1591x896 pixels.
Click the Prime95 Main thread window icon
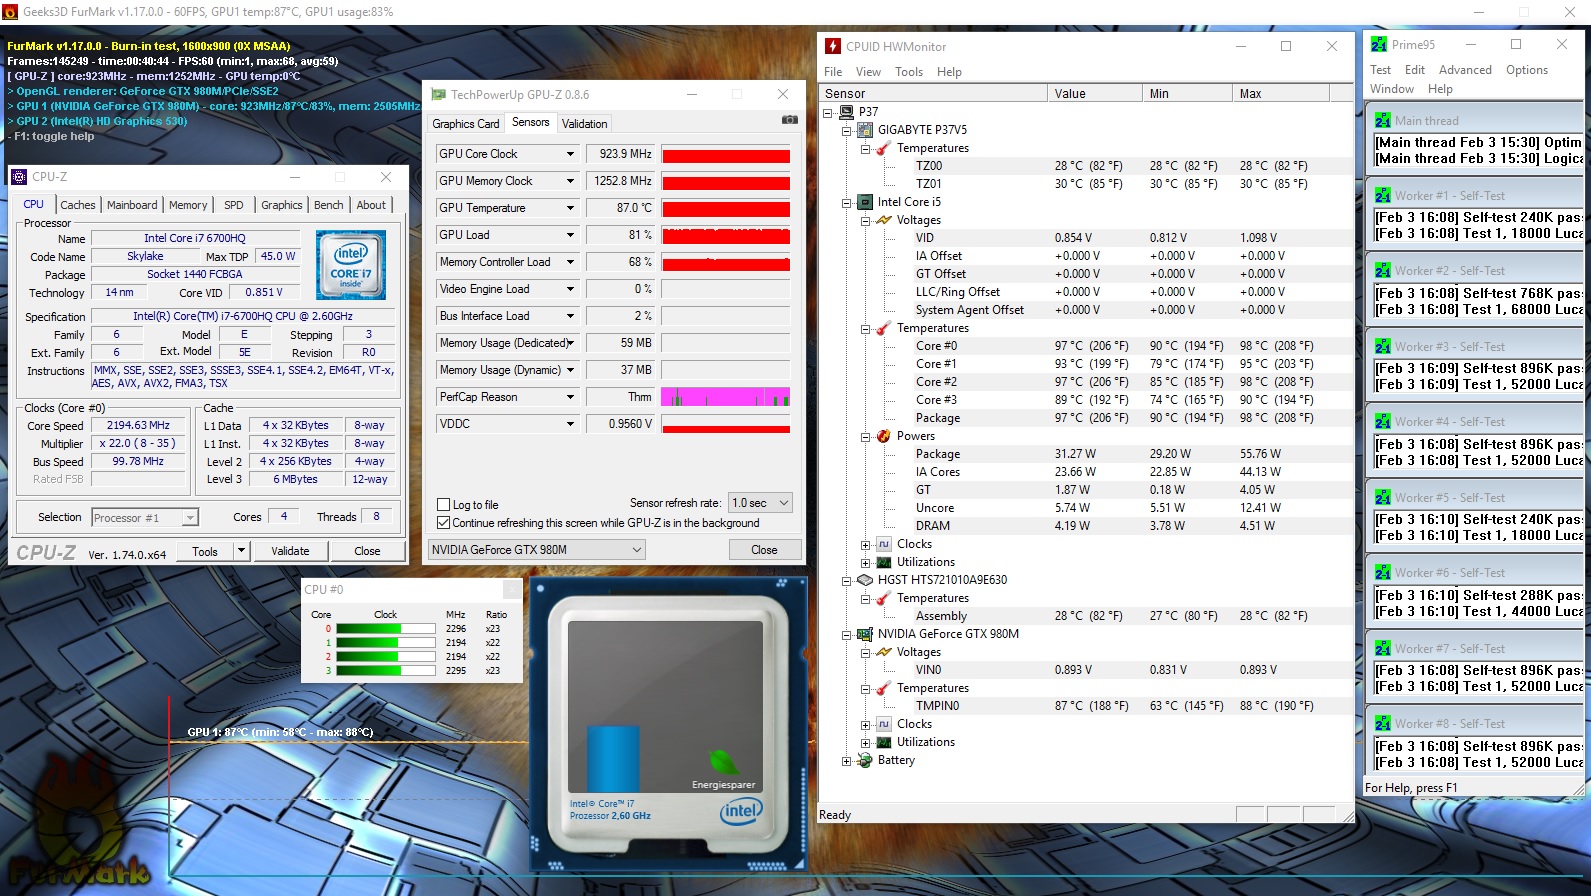(1383, 120)
